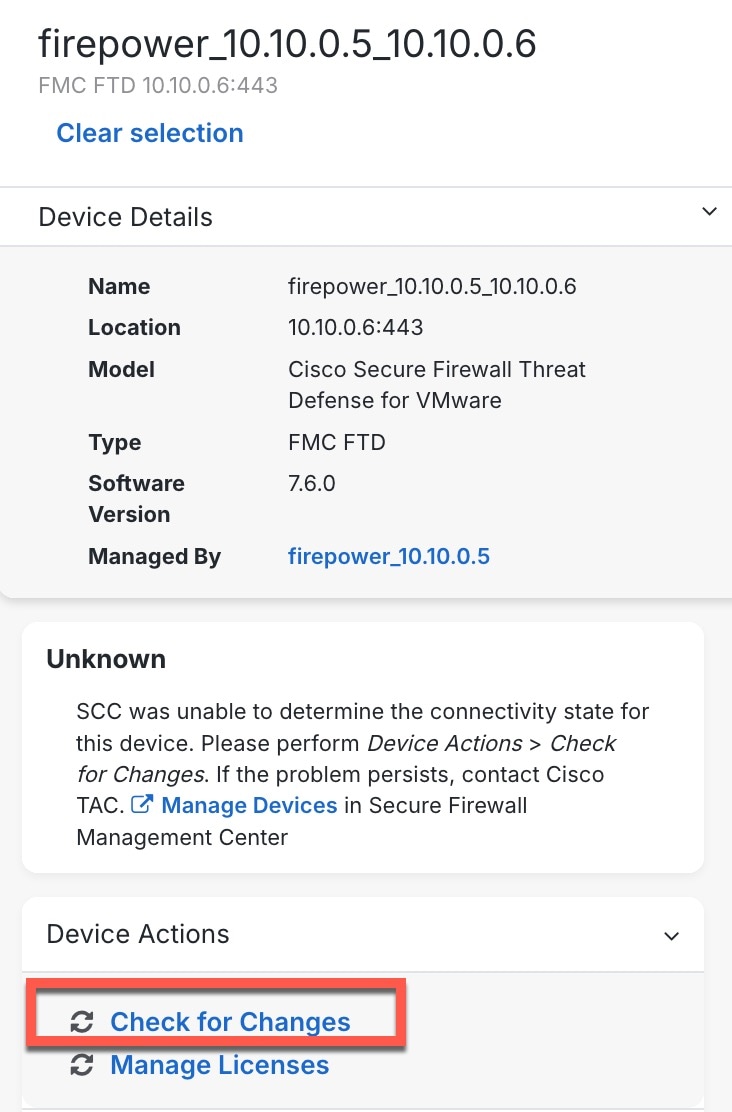The width and height of the screenshot is (732, 1112).
Task: Click the refresh icon beside Check for Changes
Action: click(x=82, y=1021)
